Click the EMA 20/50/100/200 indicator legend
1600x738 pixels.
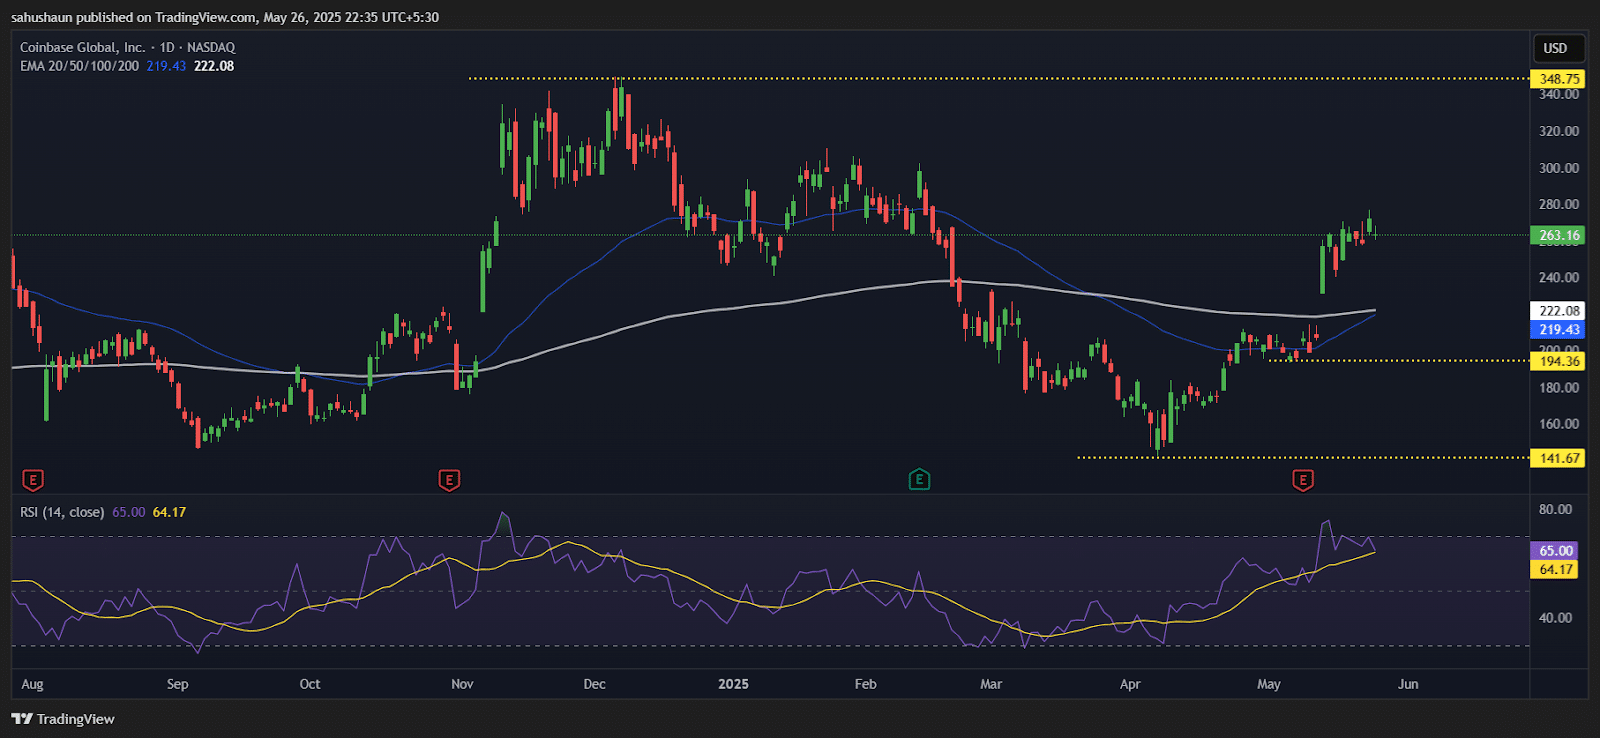pos(80,66)
